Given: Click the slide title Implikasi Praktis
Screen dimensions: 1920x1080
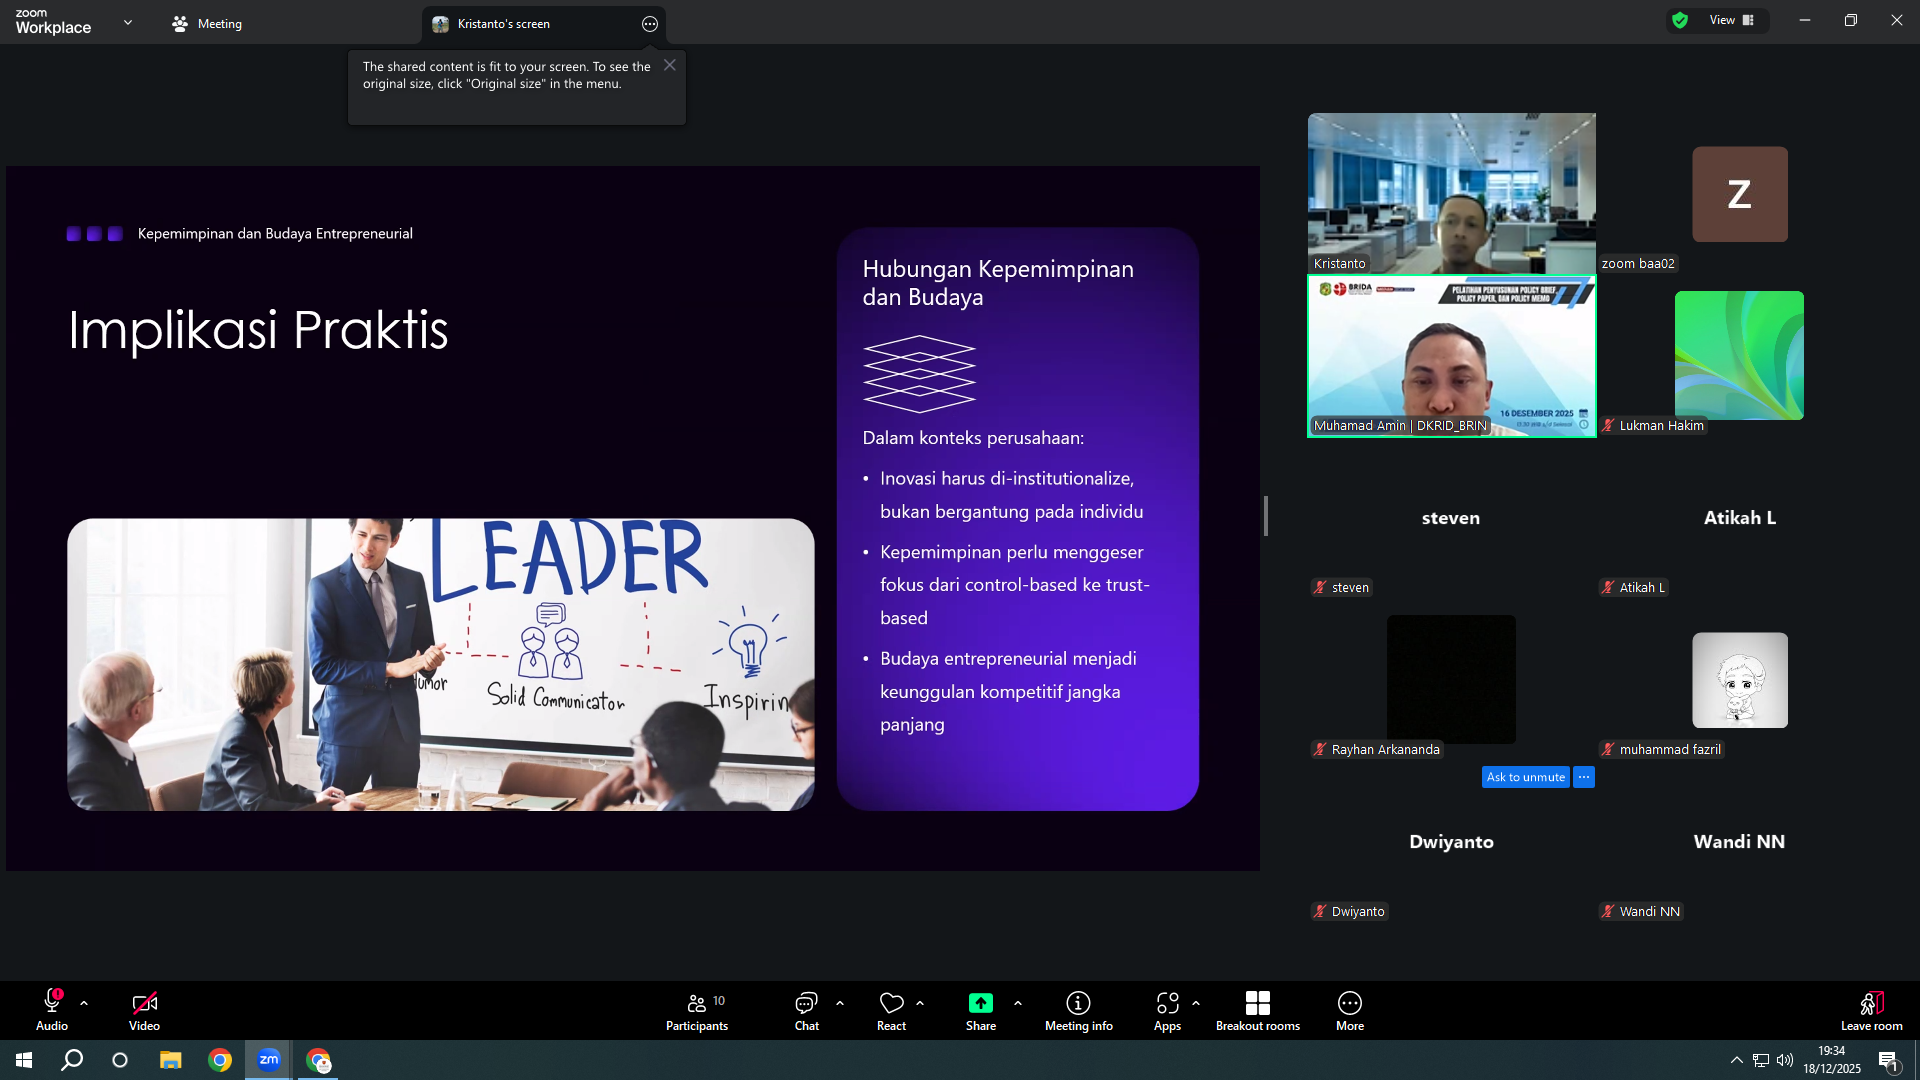Looking at the screenshot, I should click(258, 329).
